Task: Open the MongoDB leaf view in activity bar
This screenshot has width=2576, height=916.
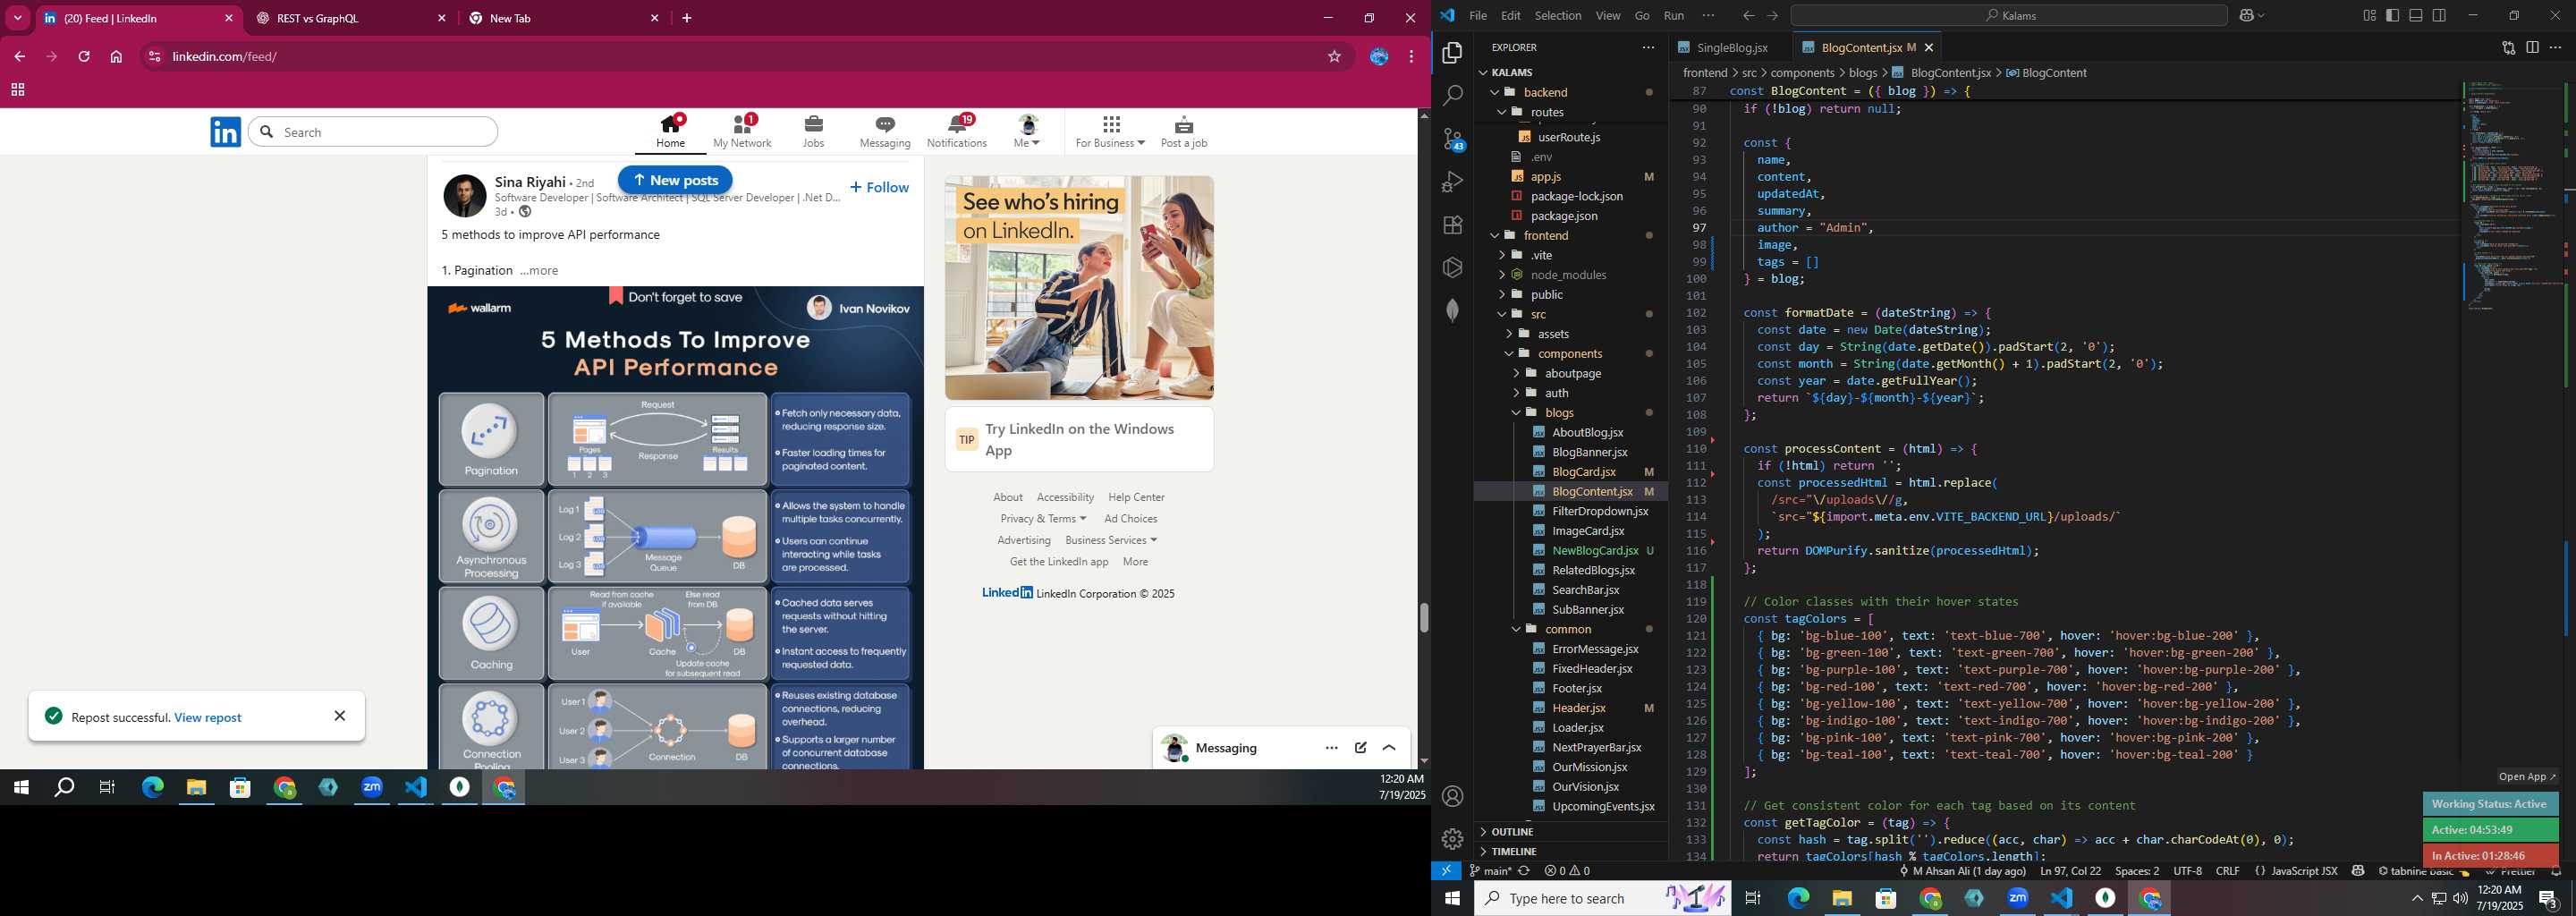Action: [1453, 311]
